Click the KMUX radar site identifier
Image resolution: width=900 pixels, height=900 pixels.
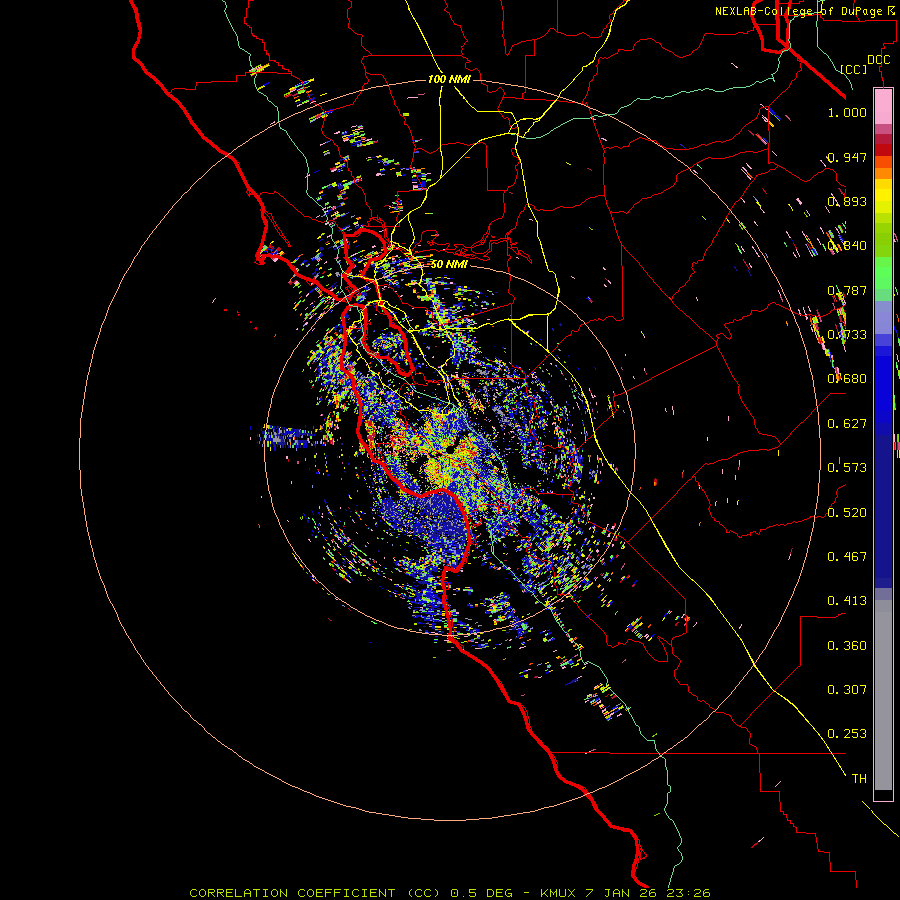point(558,893)
